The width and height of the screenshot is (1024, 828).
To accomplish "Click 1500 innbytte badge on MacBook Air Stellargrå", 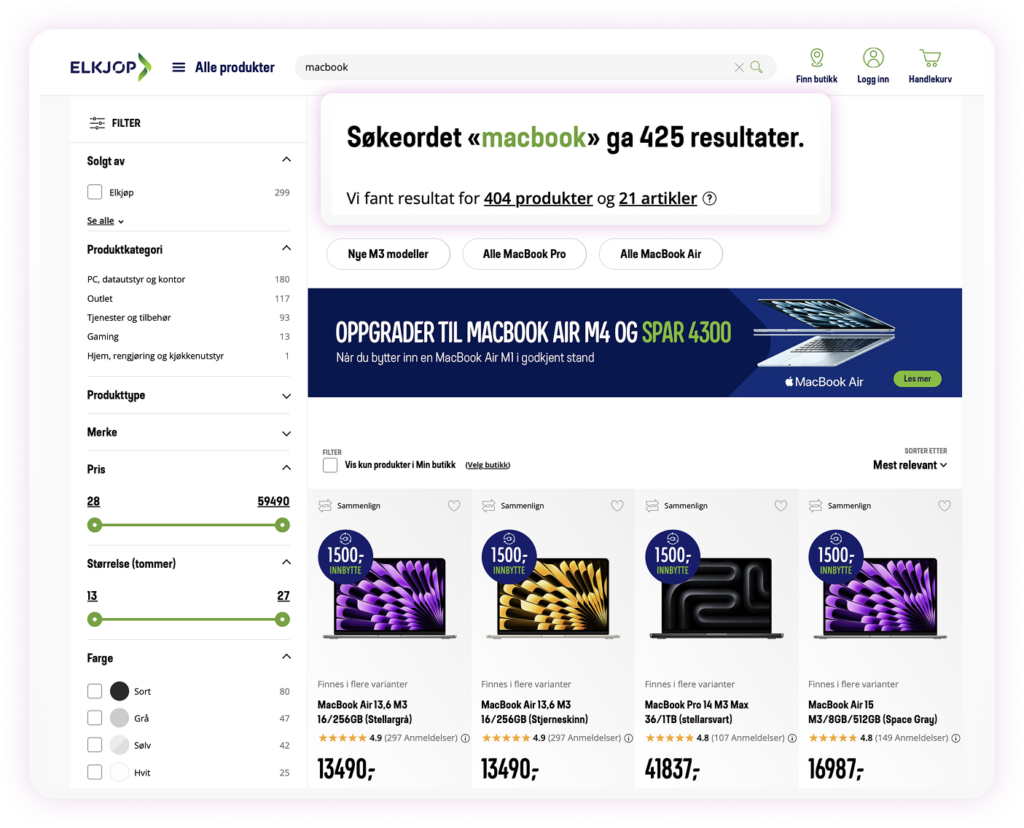I will point(345,556).
